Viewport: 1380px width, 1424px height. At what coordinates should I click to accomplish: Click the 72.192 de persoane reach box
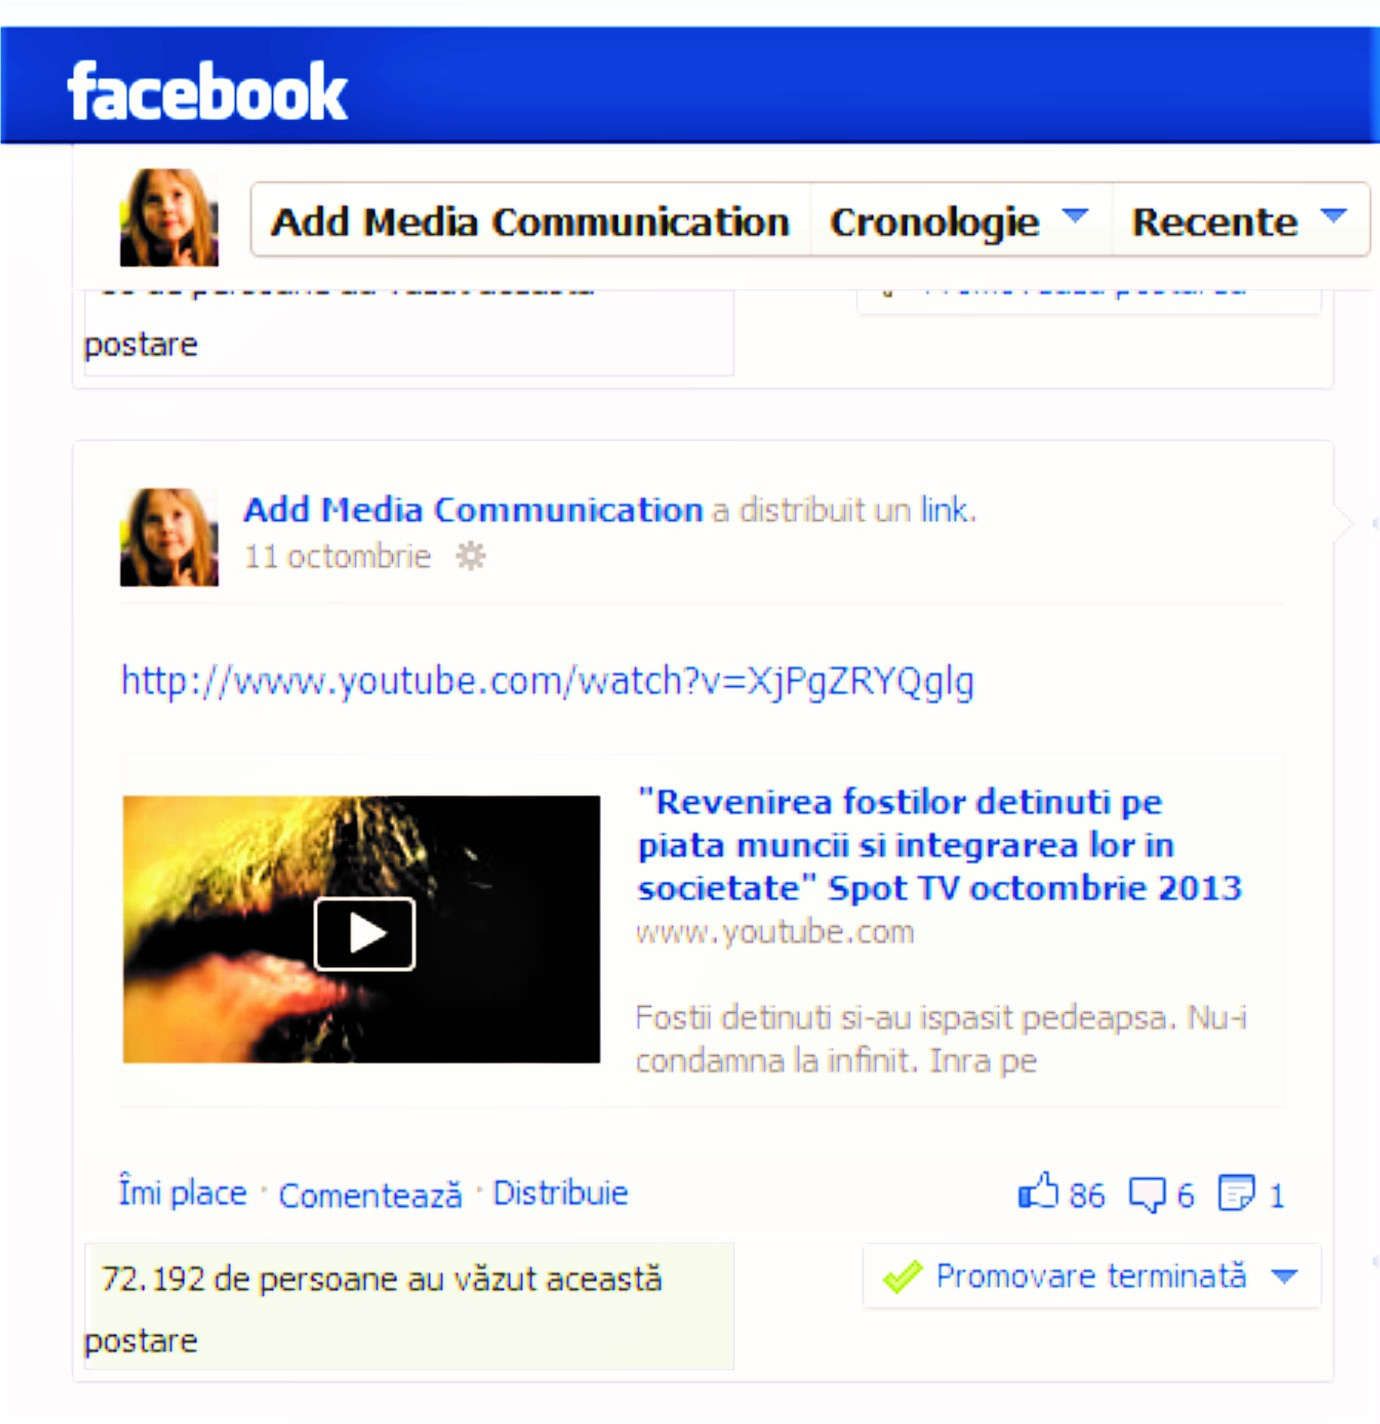409,1306
